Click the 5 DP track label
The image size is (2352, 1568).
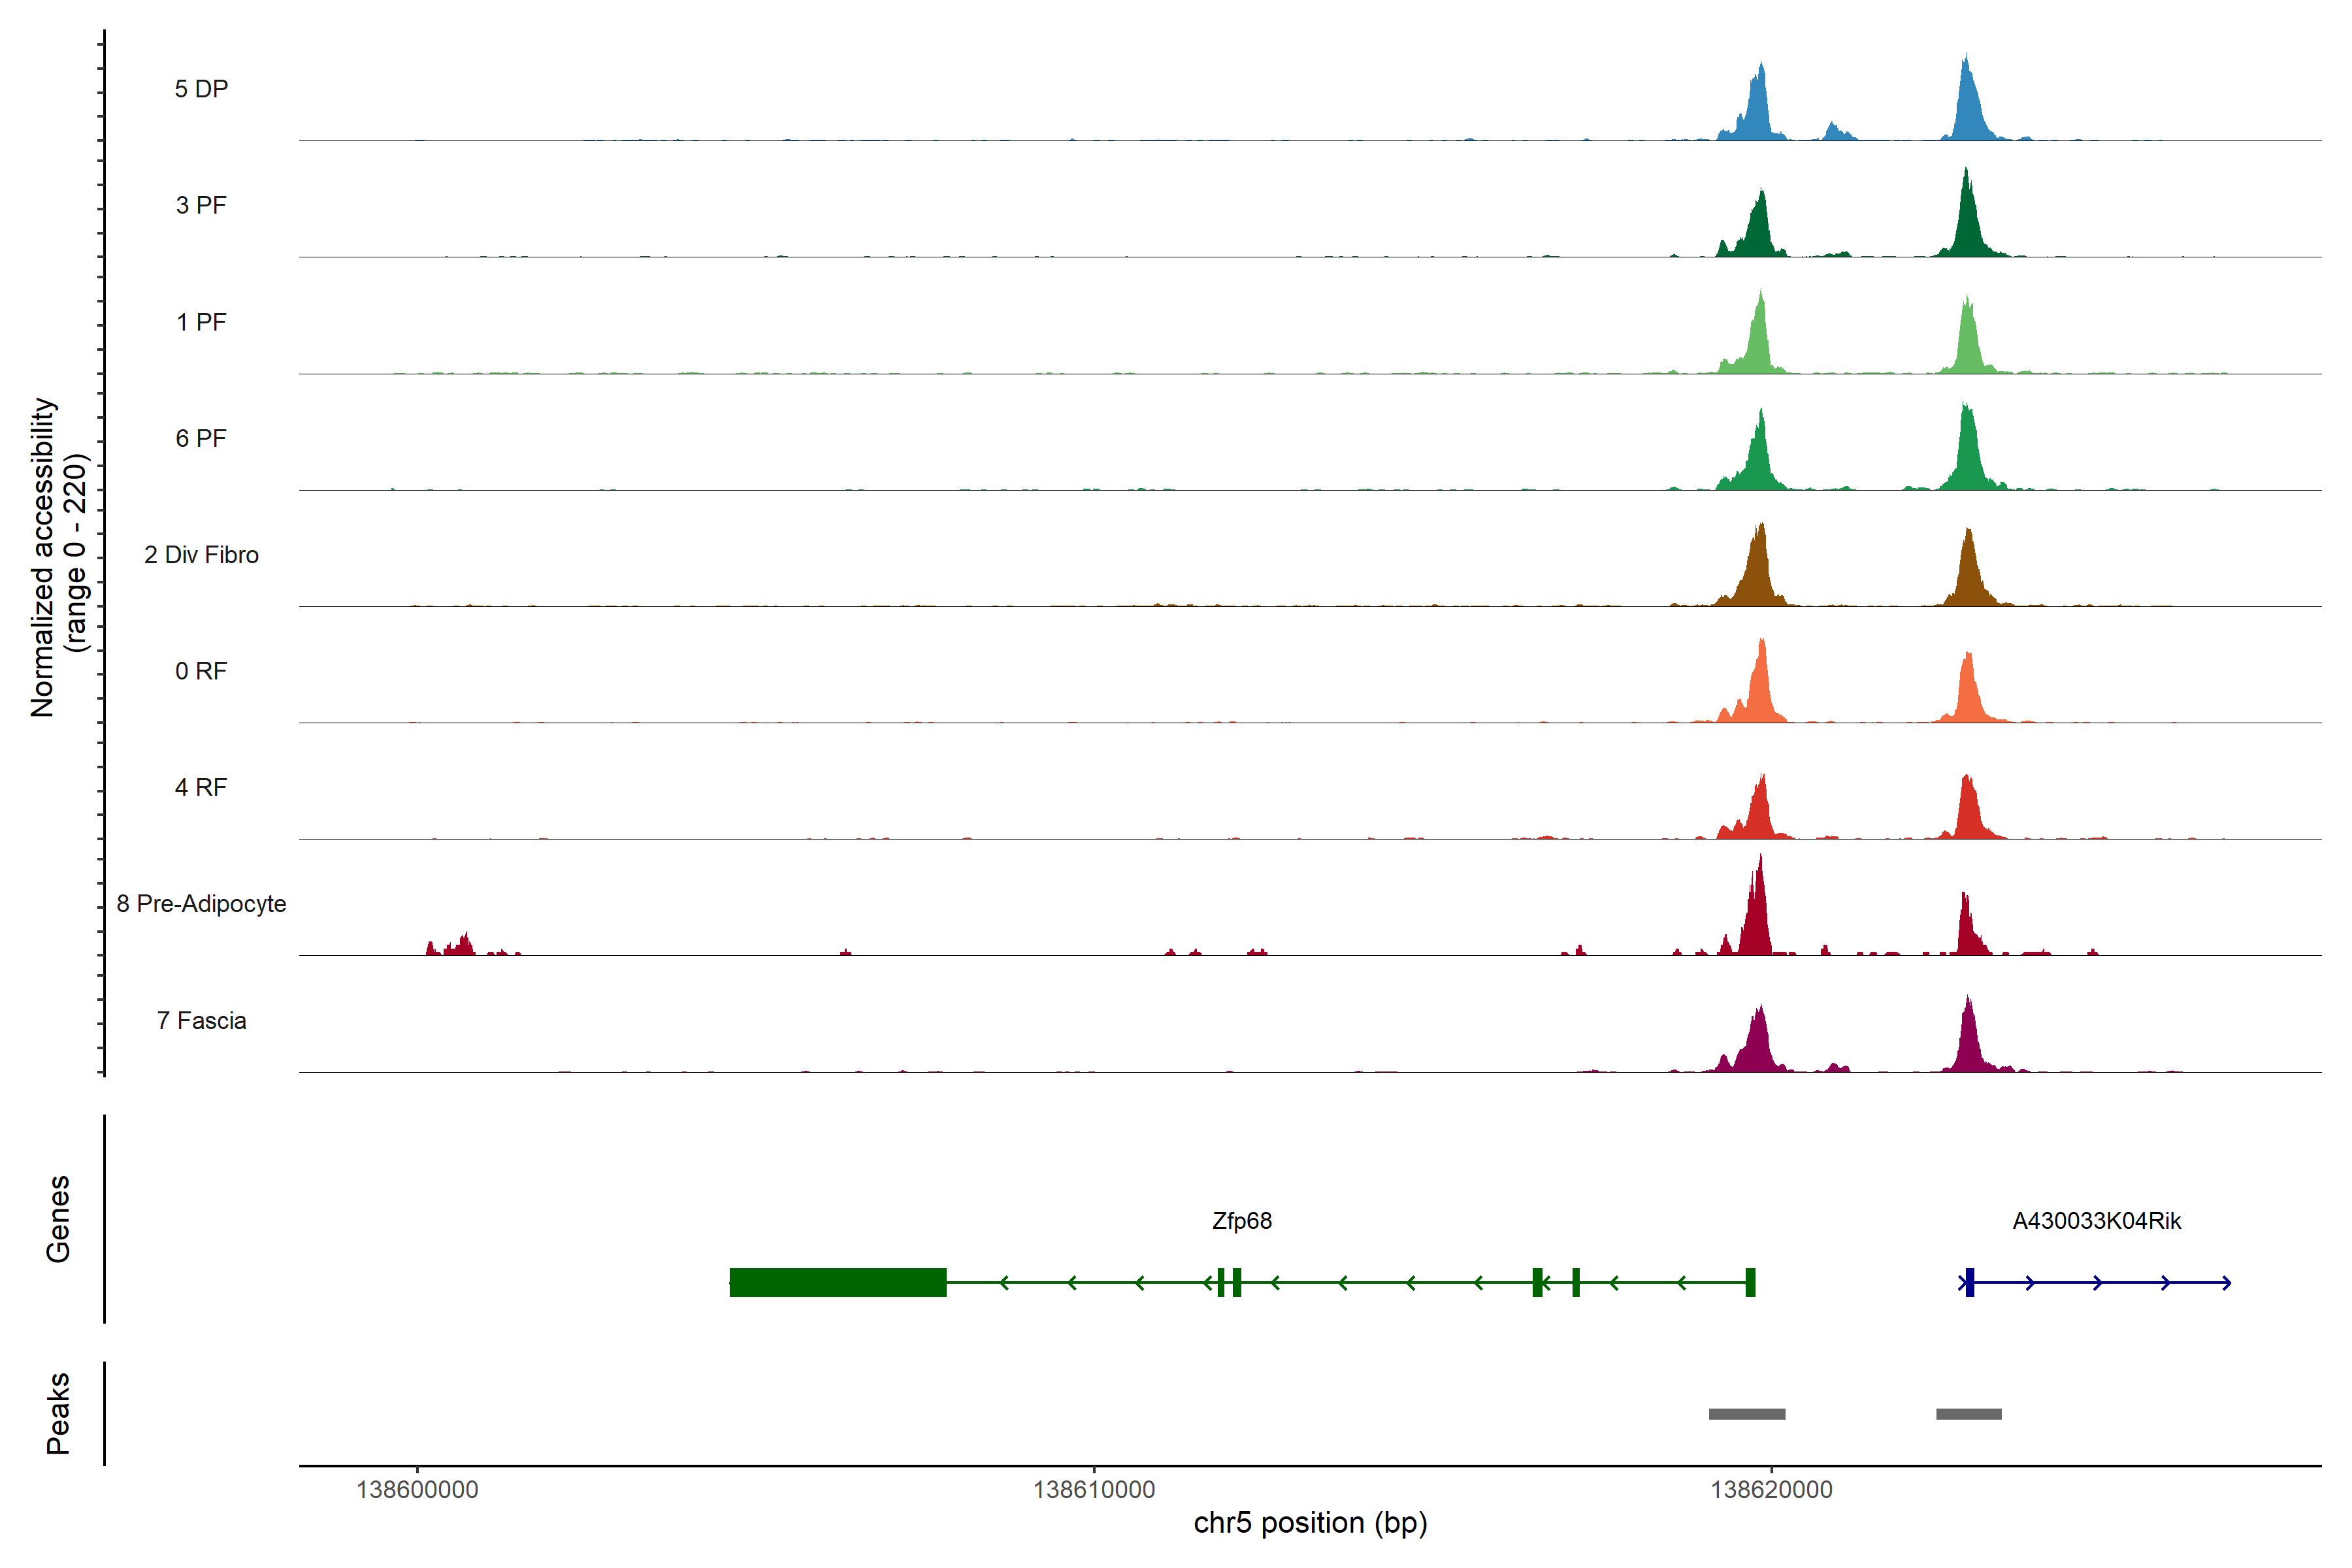tap(201, 89)
